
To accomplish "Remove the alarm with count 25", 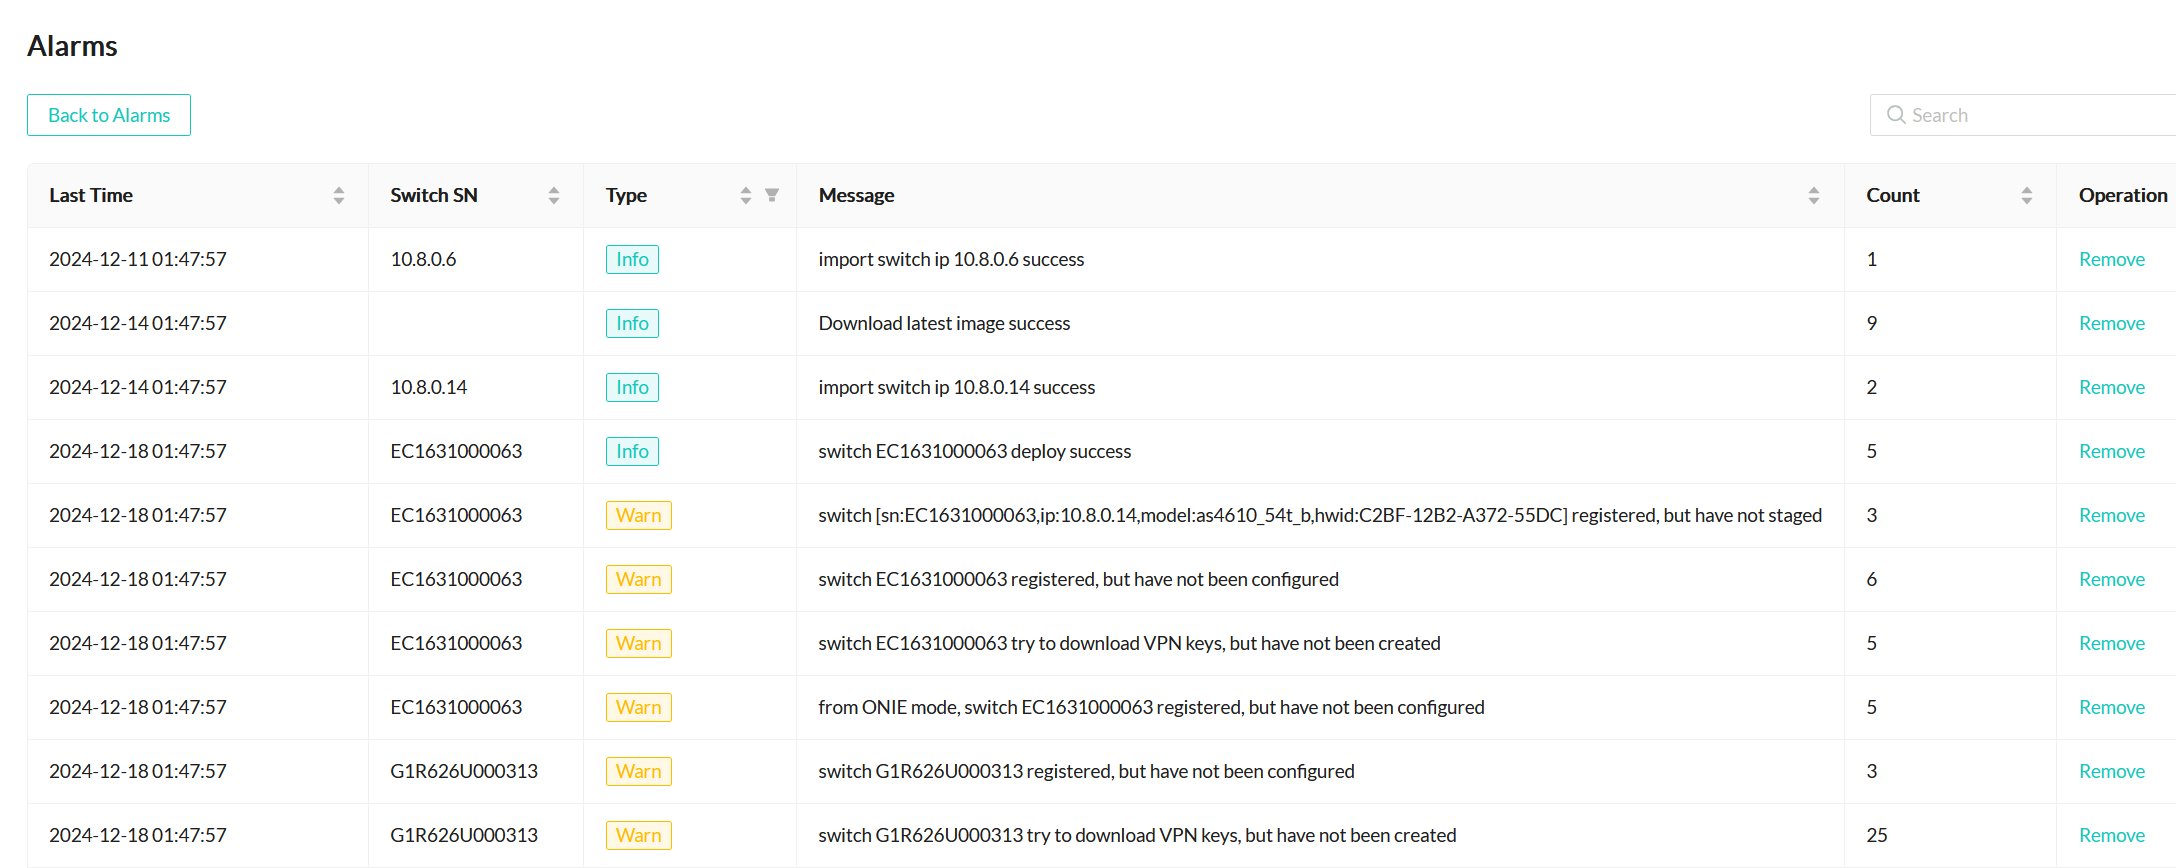I will (x=2111, y=836).
